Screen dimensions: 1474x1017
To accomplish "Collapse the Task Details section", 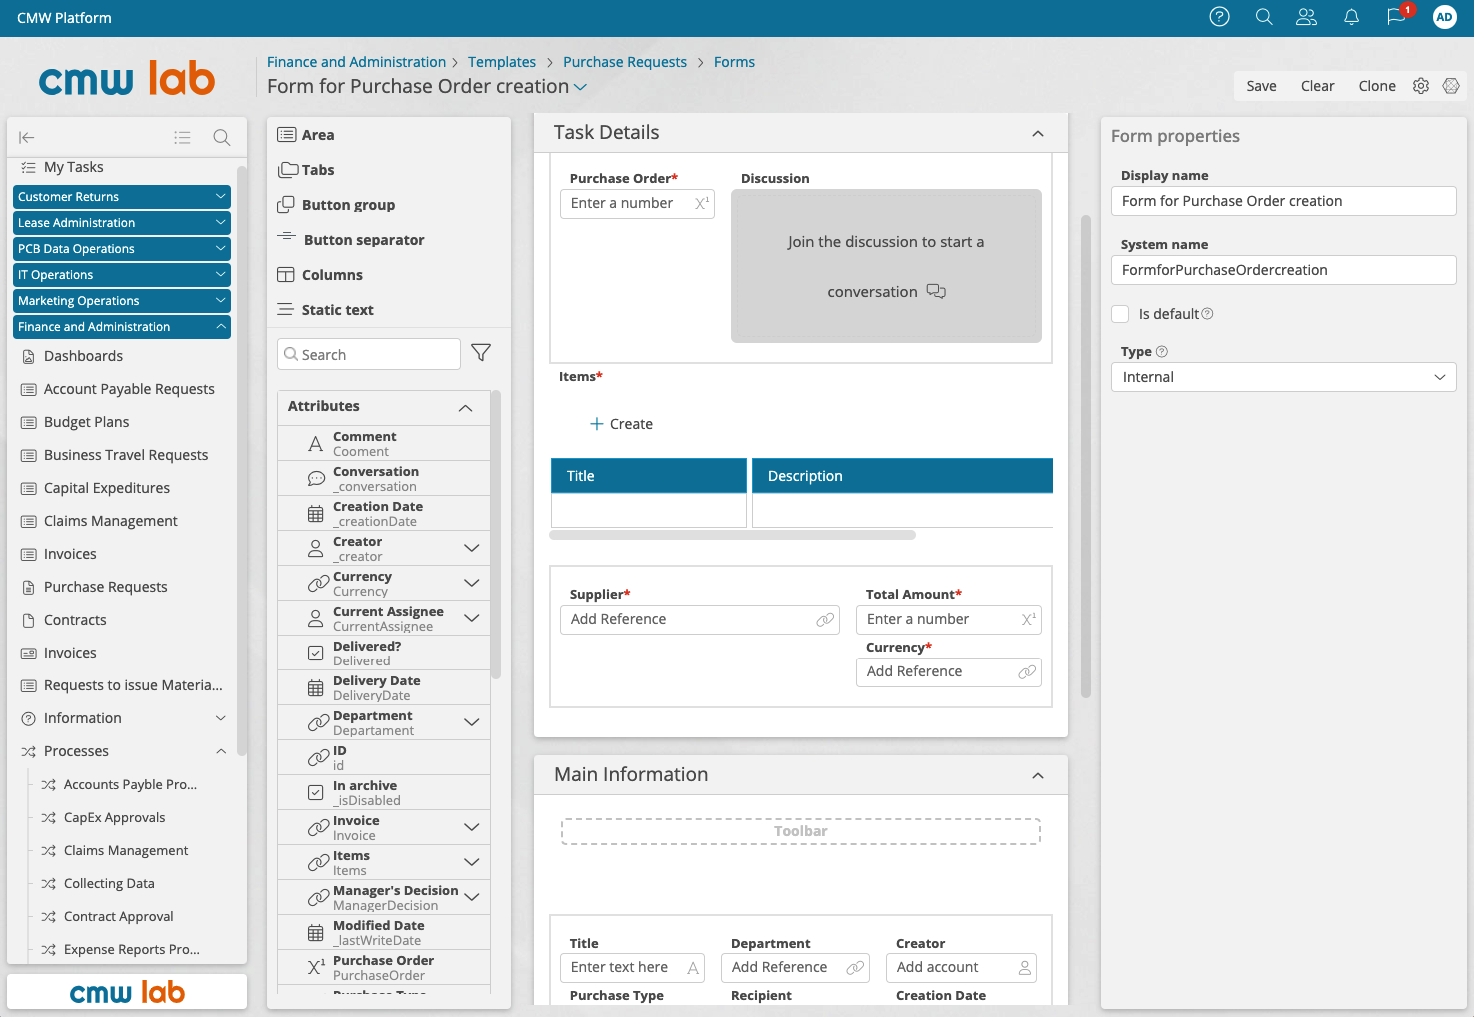I will (x=1038, y=133).
